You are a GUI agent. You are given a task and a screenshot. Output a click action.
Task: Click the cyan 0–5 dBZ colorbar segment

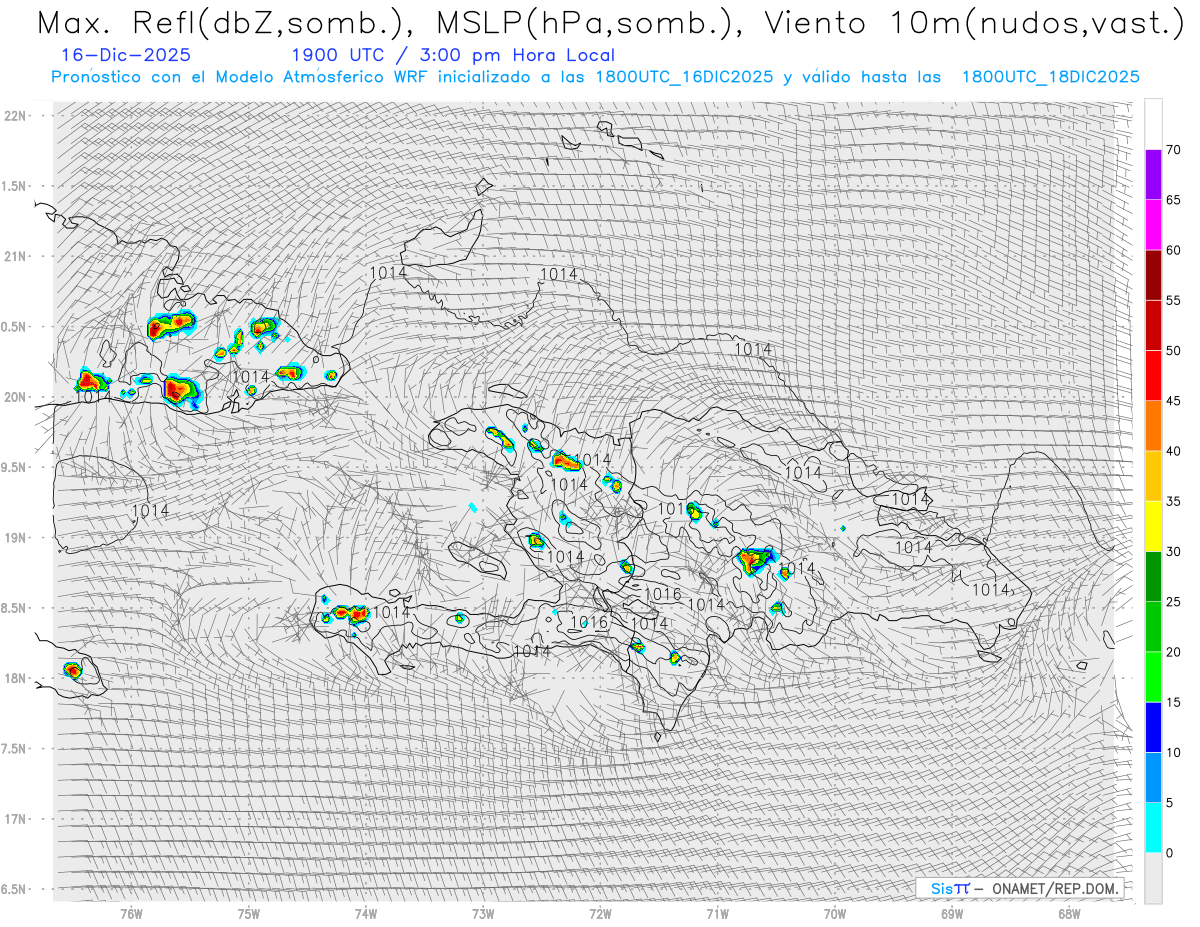coord(1153,827)
